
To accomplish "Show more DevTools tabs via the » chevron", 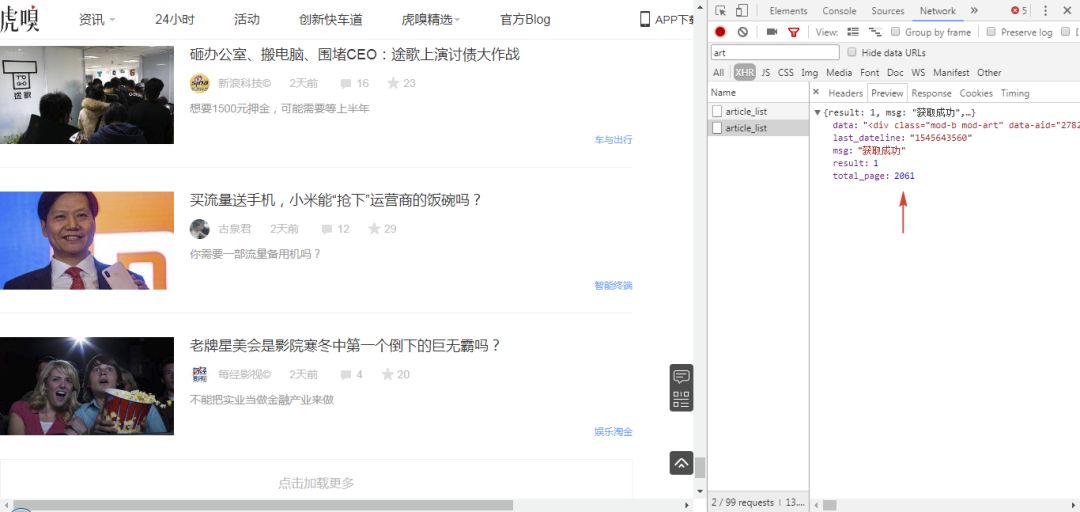I will (x=974, y=11).
